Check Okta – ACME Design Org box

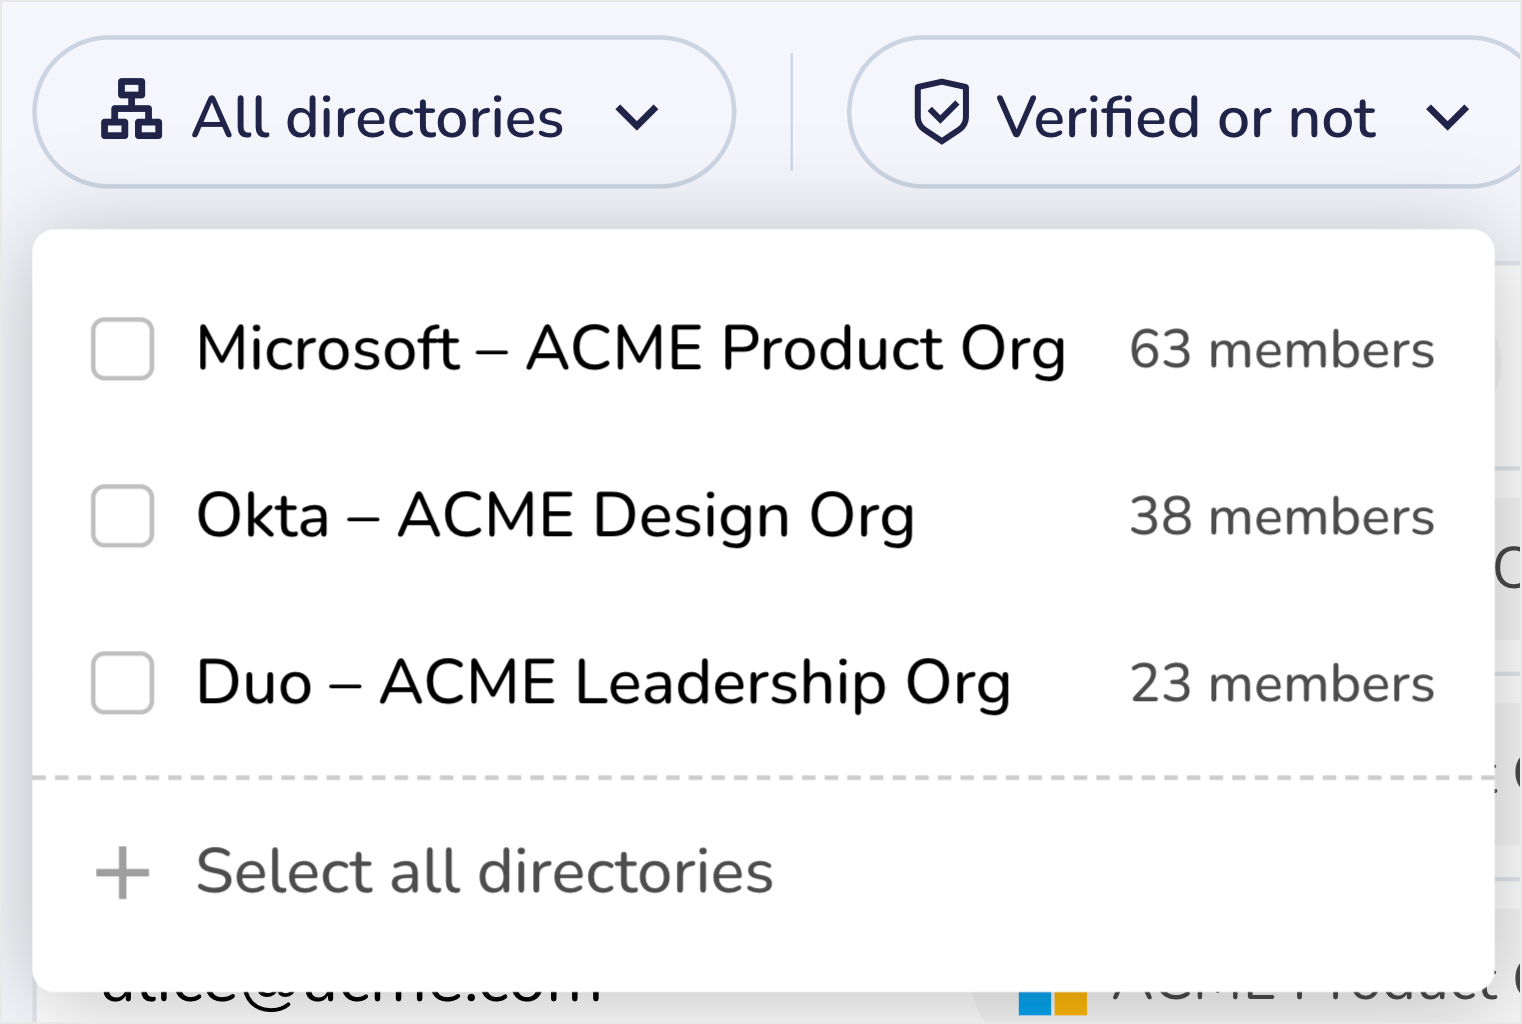click(122, 516)
